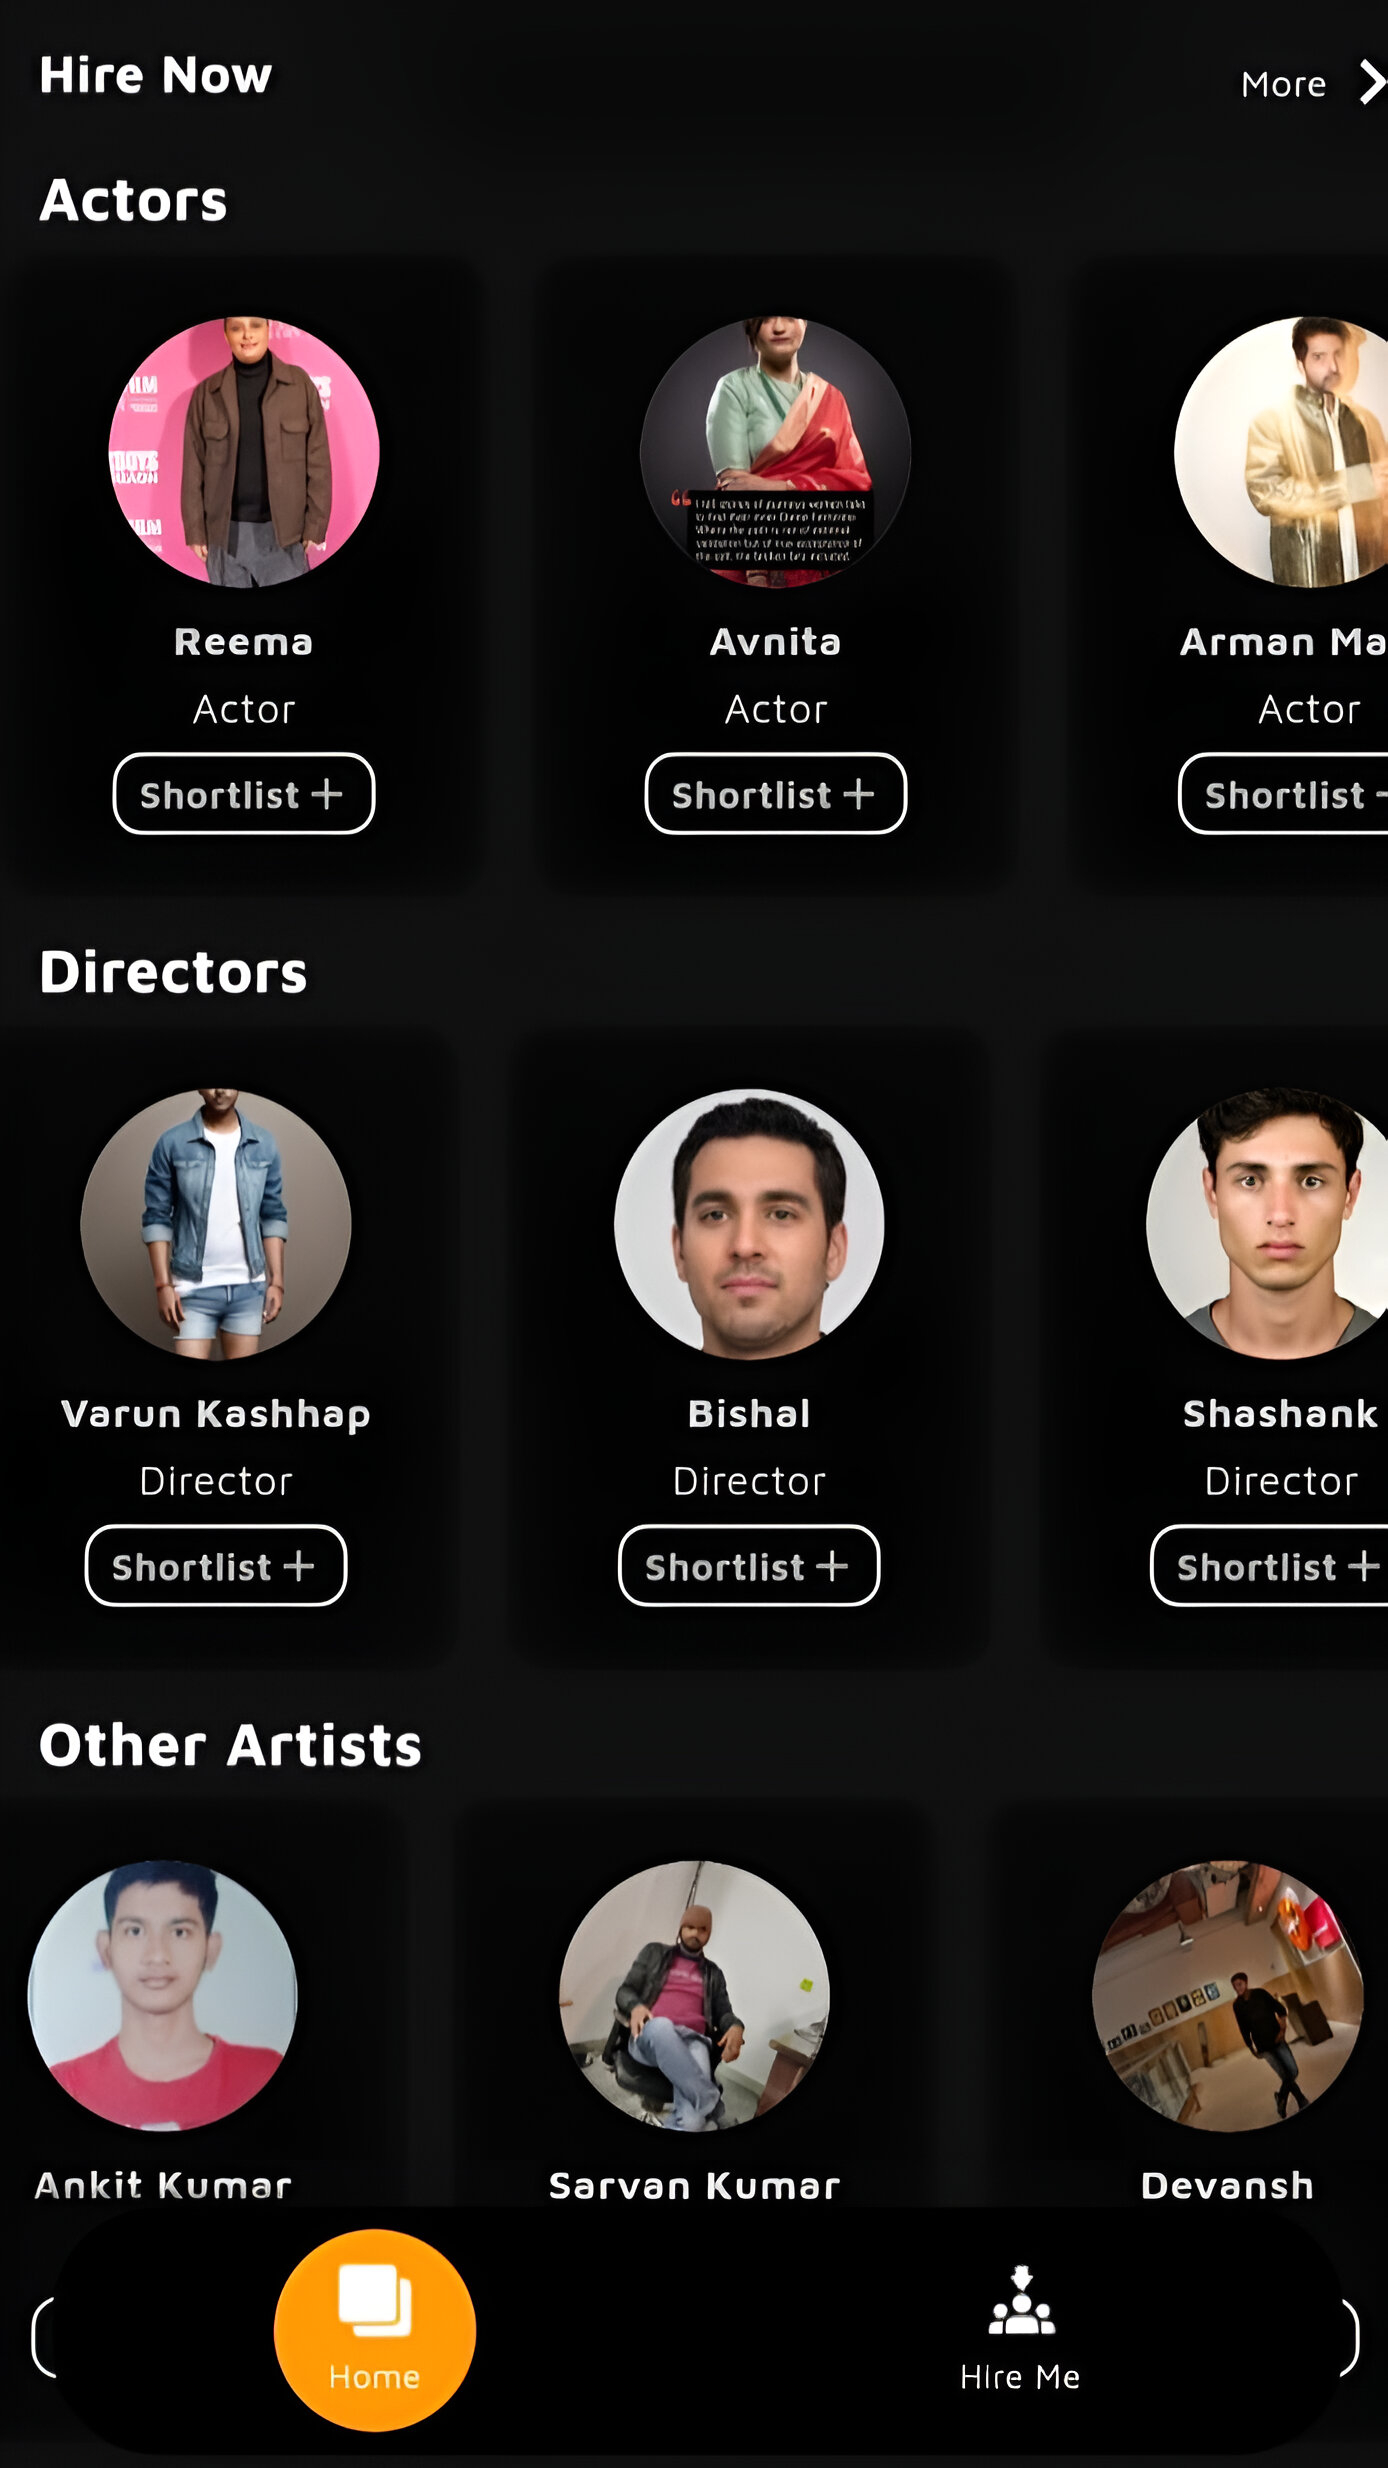The image size is (1388, 2468).
Task: Open Devansh's artist thumbnail
Action: 1228,1996
